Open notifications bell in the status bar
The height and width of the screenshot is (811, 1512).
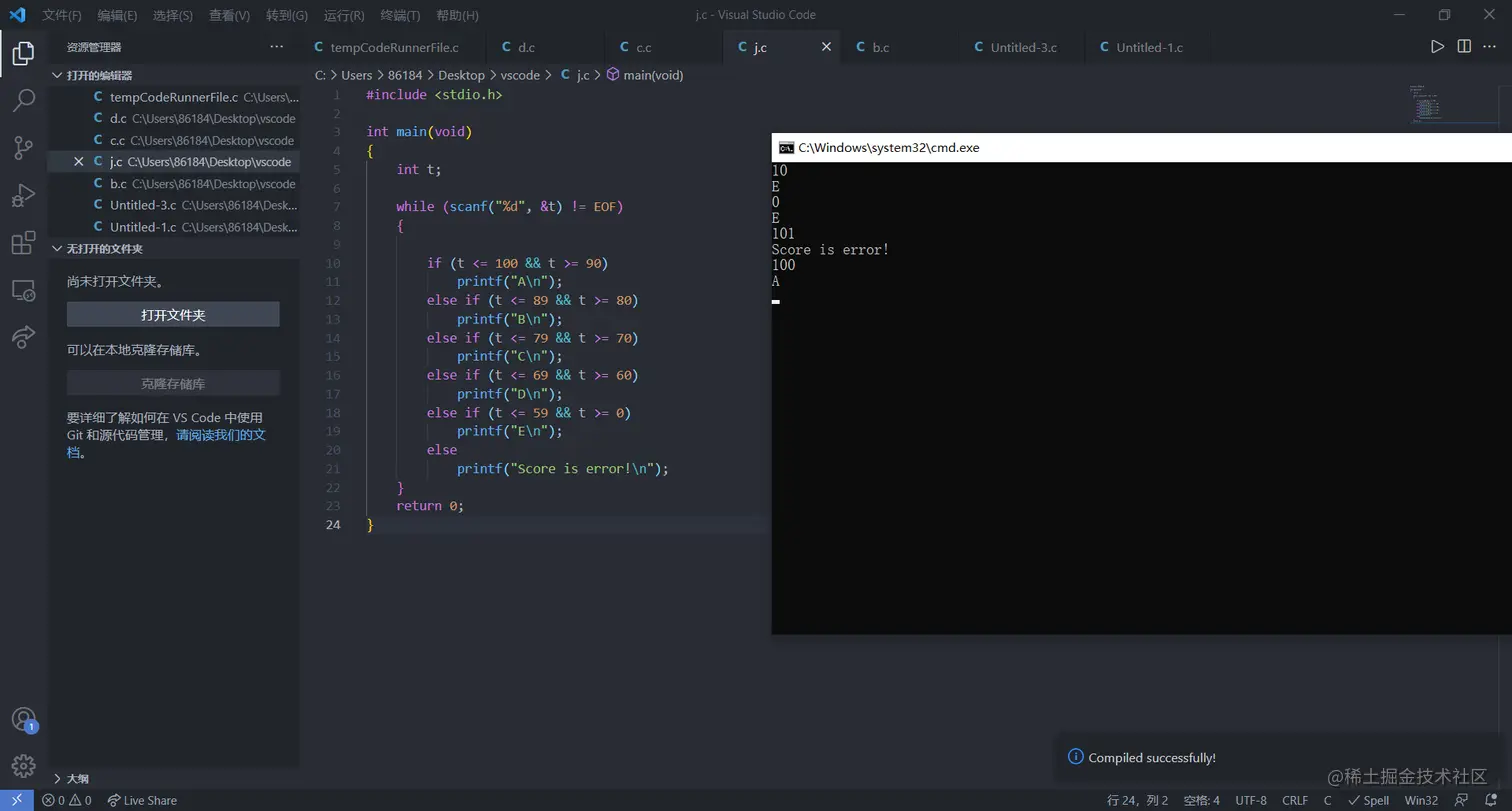click(1491, 800)
